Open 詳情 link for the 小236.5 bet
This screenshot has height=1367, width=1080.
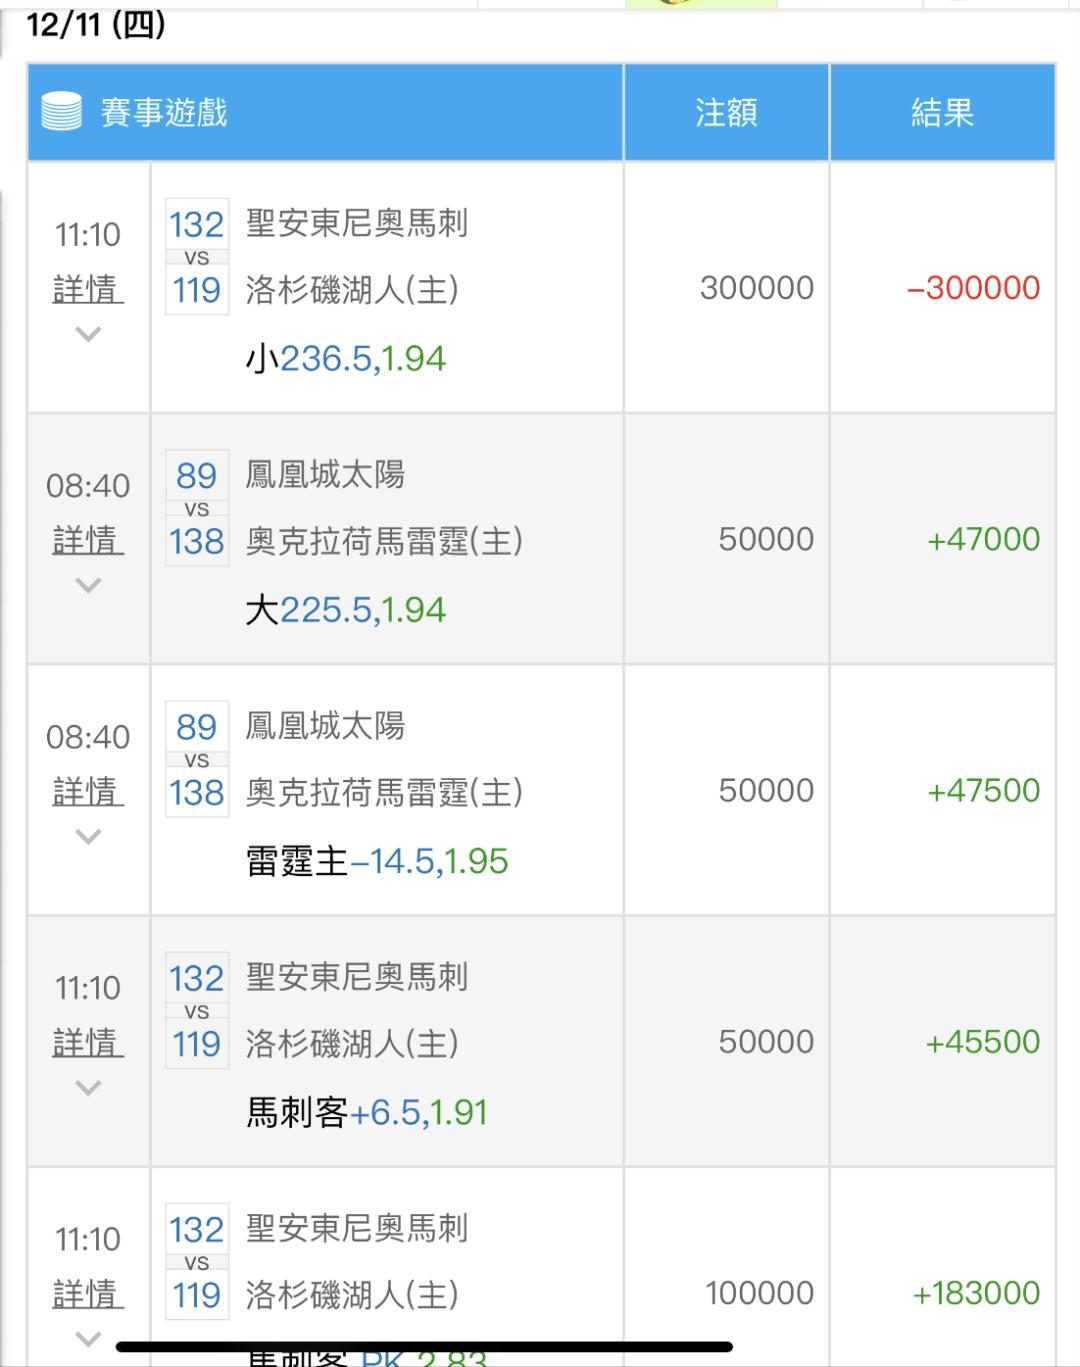(88, 289)
